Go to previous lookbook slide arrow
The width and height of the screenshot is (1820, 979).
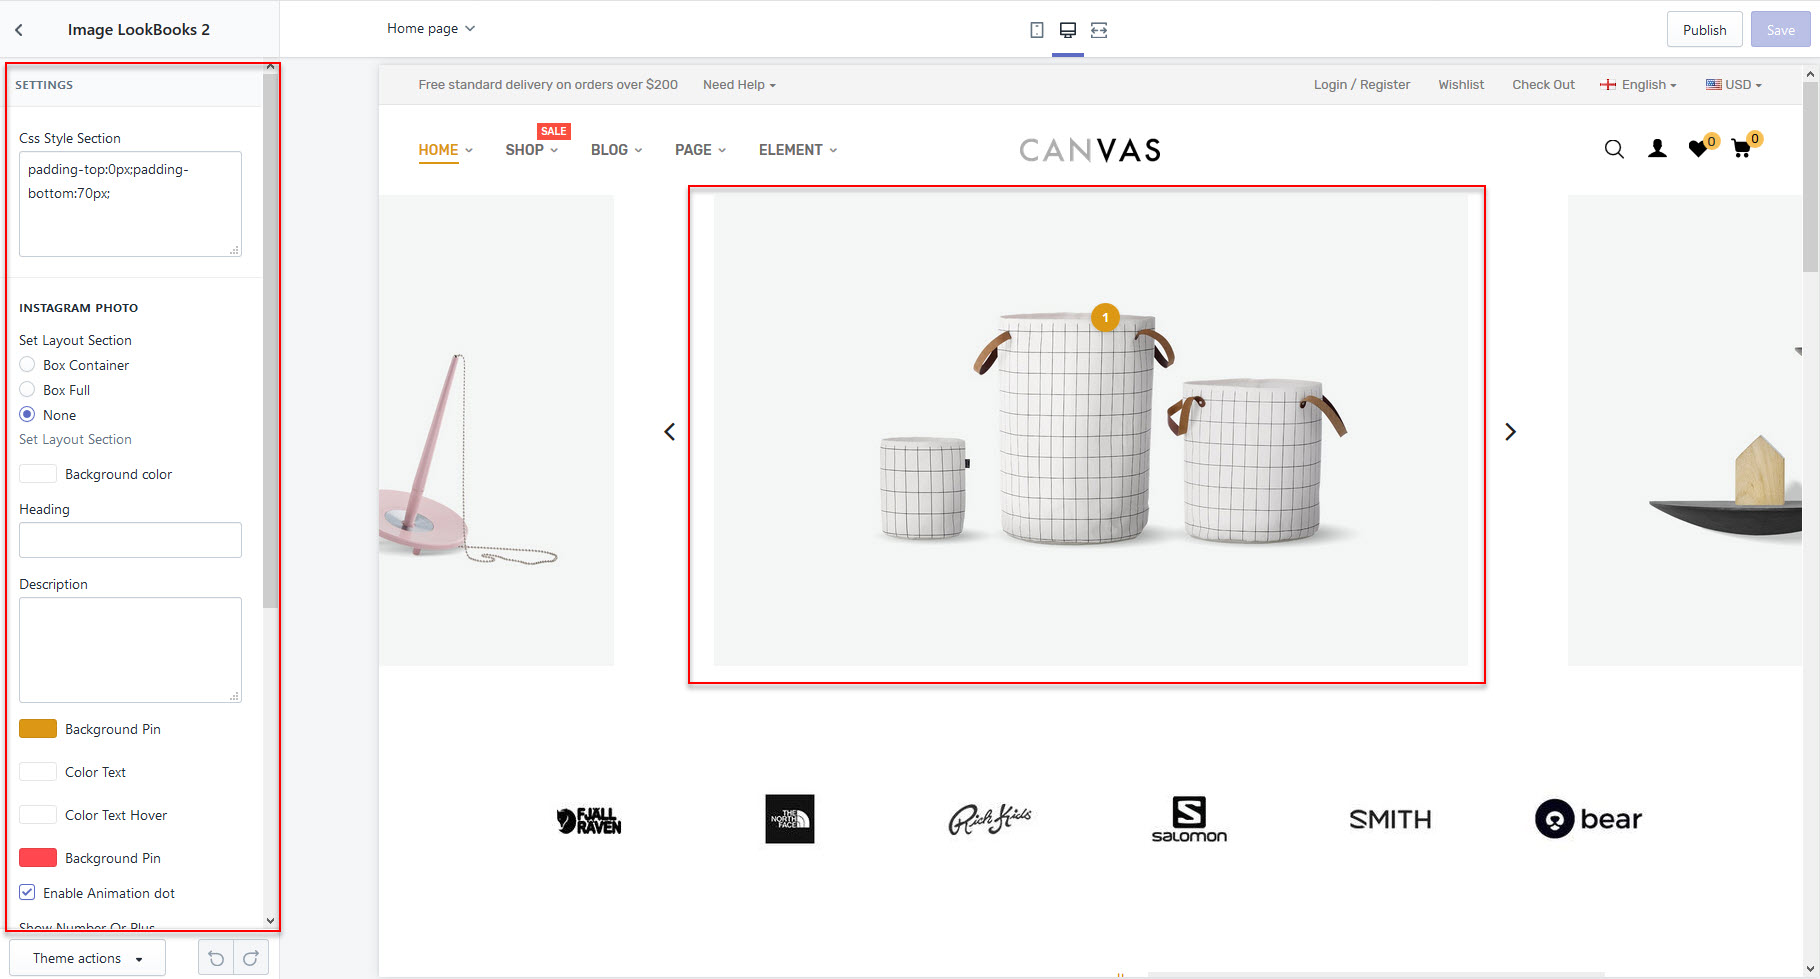point(670,432)
